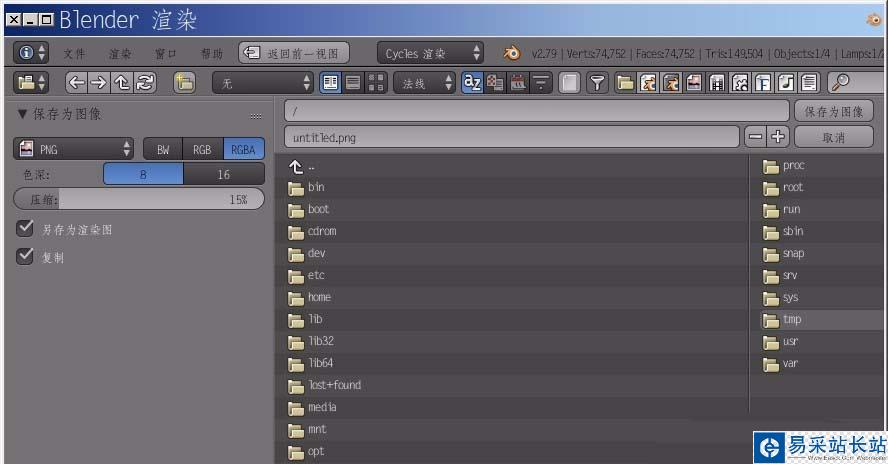Toggle file filtering funnel icon
Screen dimensions: 888x464
tap(597, 83)
